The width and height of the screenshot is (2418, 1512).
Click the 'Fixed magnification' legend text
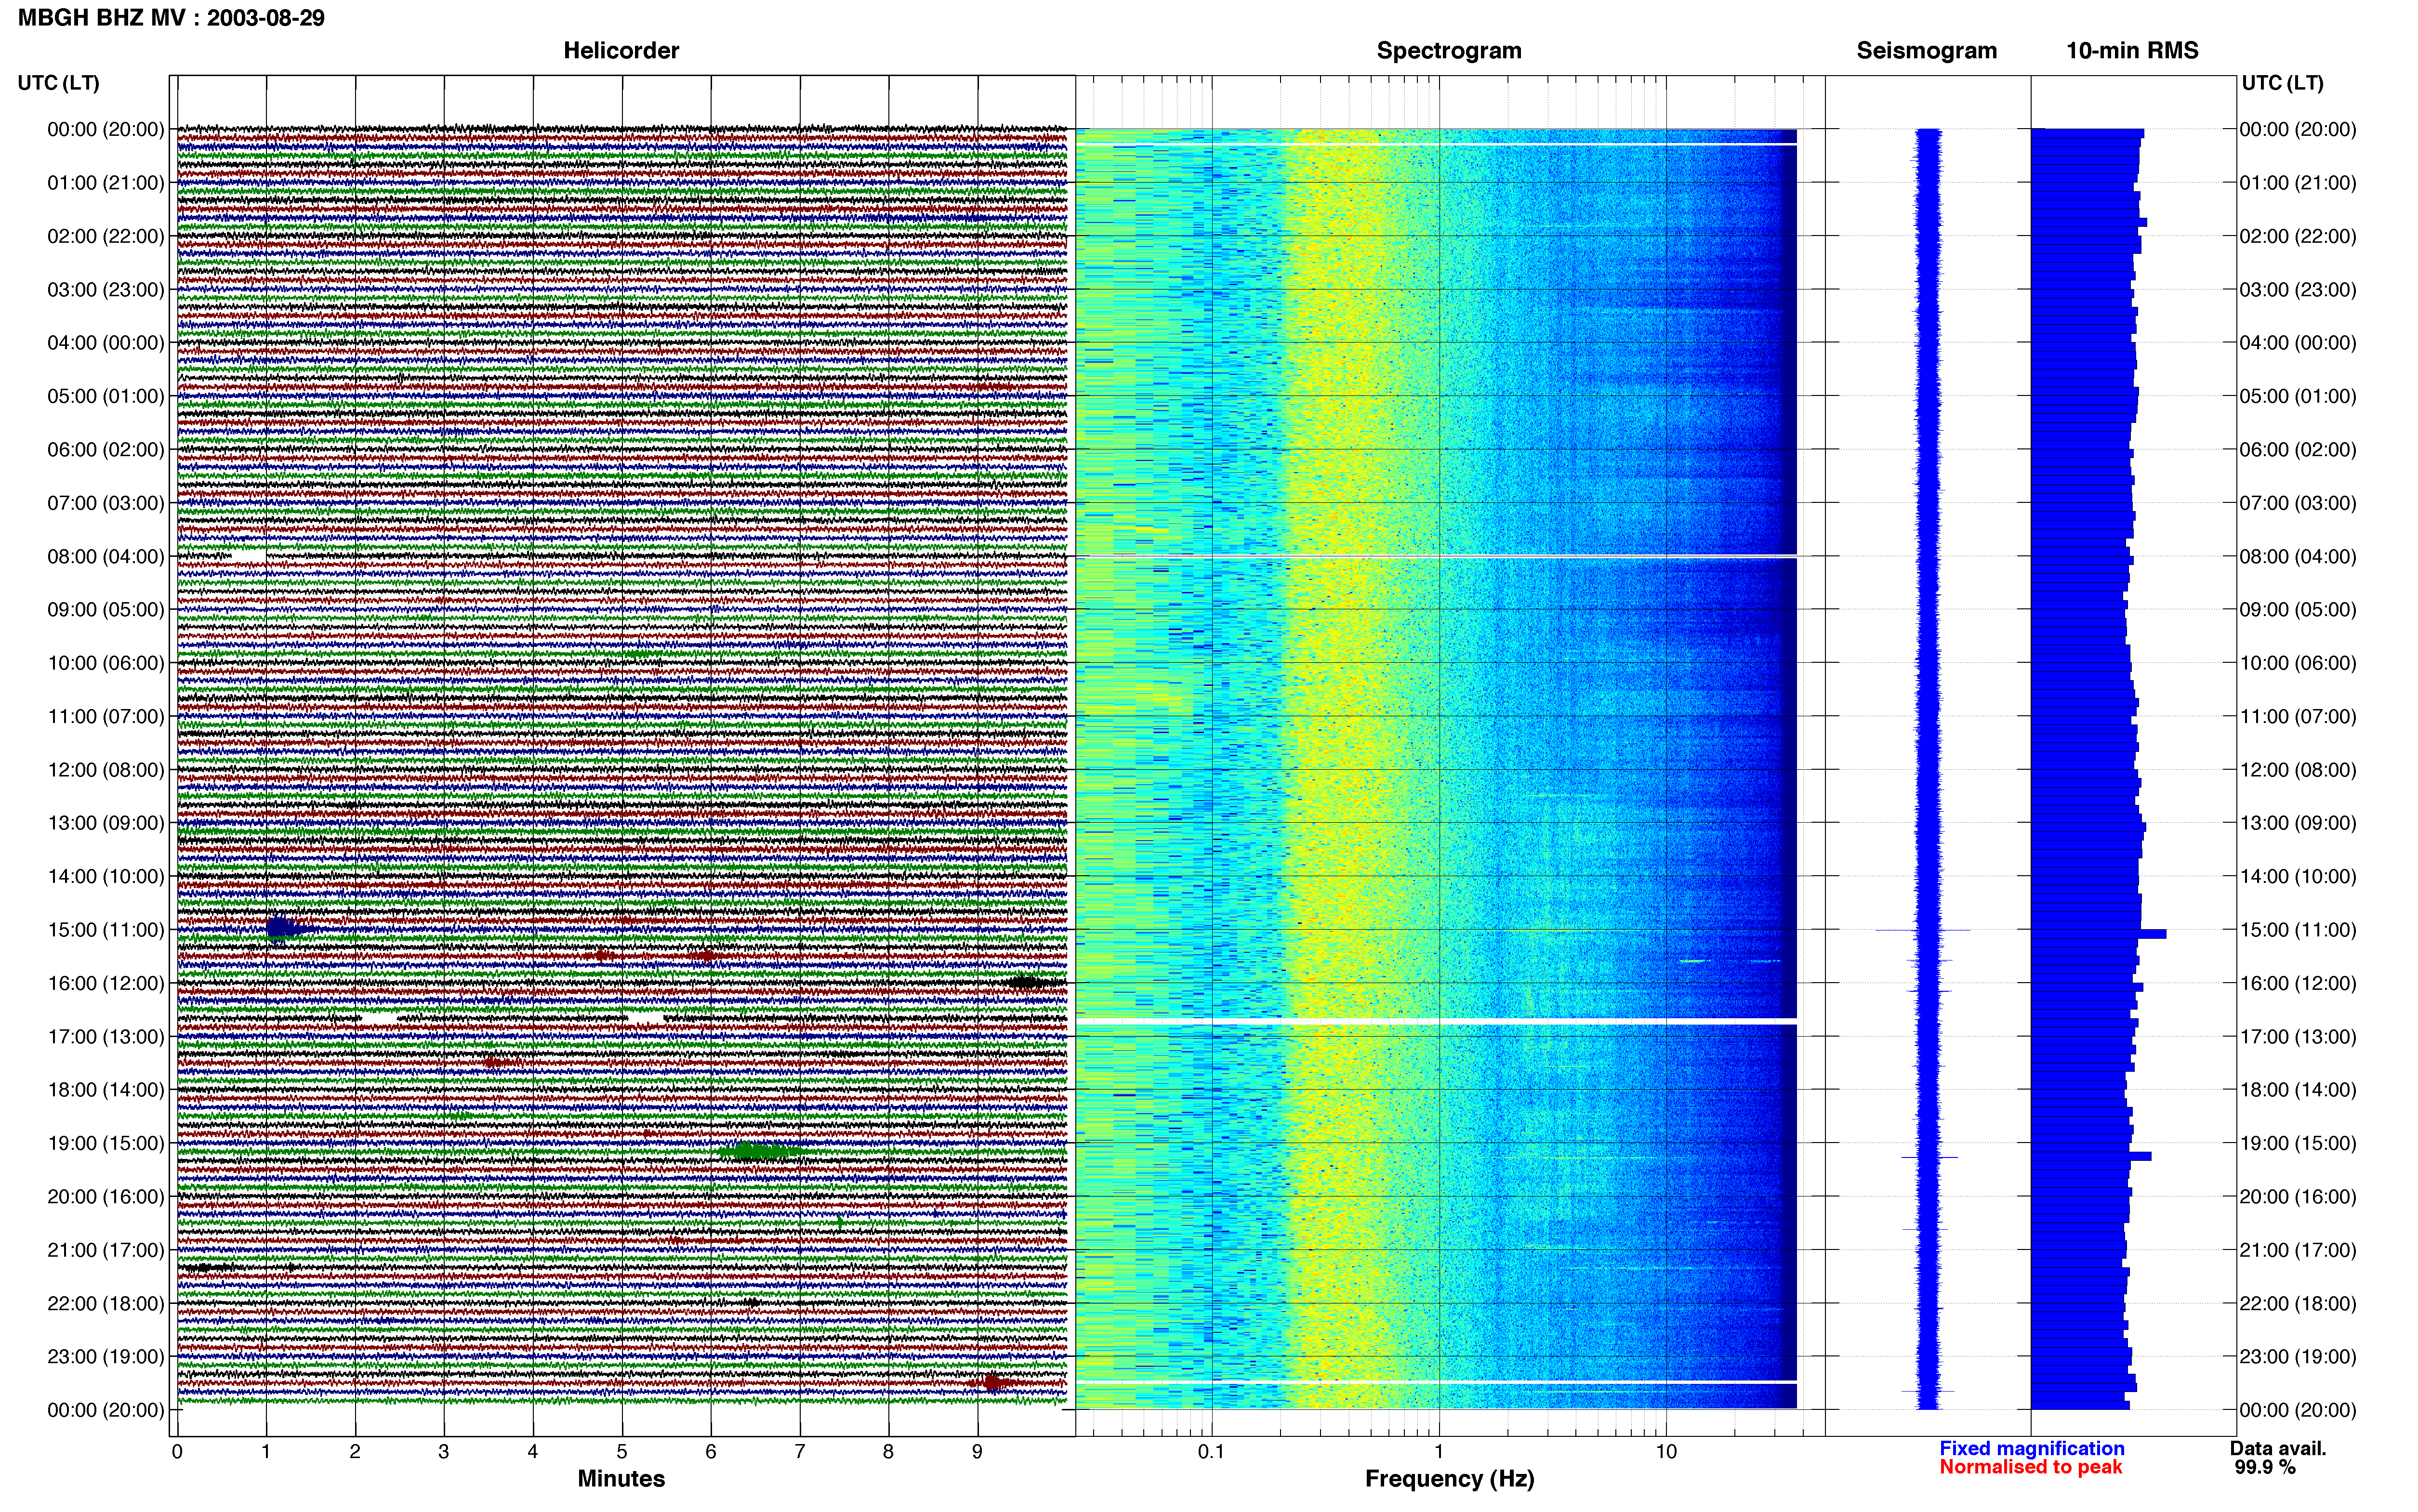pos(2032,1448)
